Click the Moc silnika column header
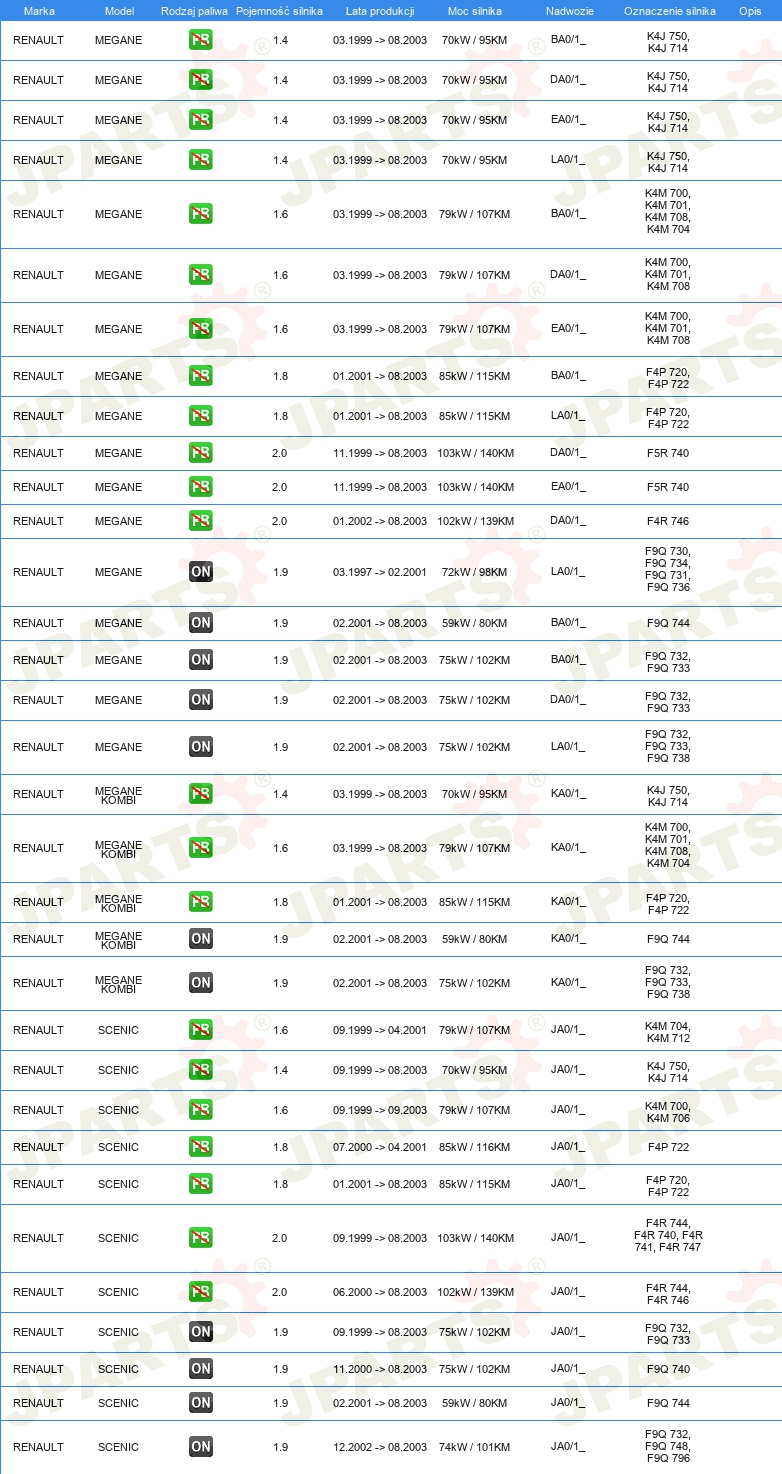The image size is (782, 1474). tap(475, 10)
